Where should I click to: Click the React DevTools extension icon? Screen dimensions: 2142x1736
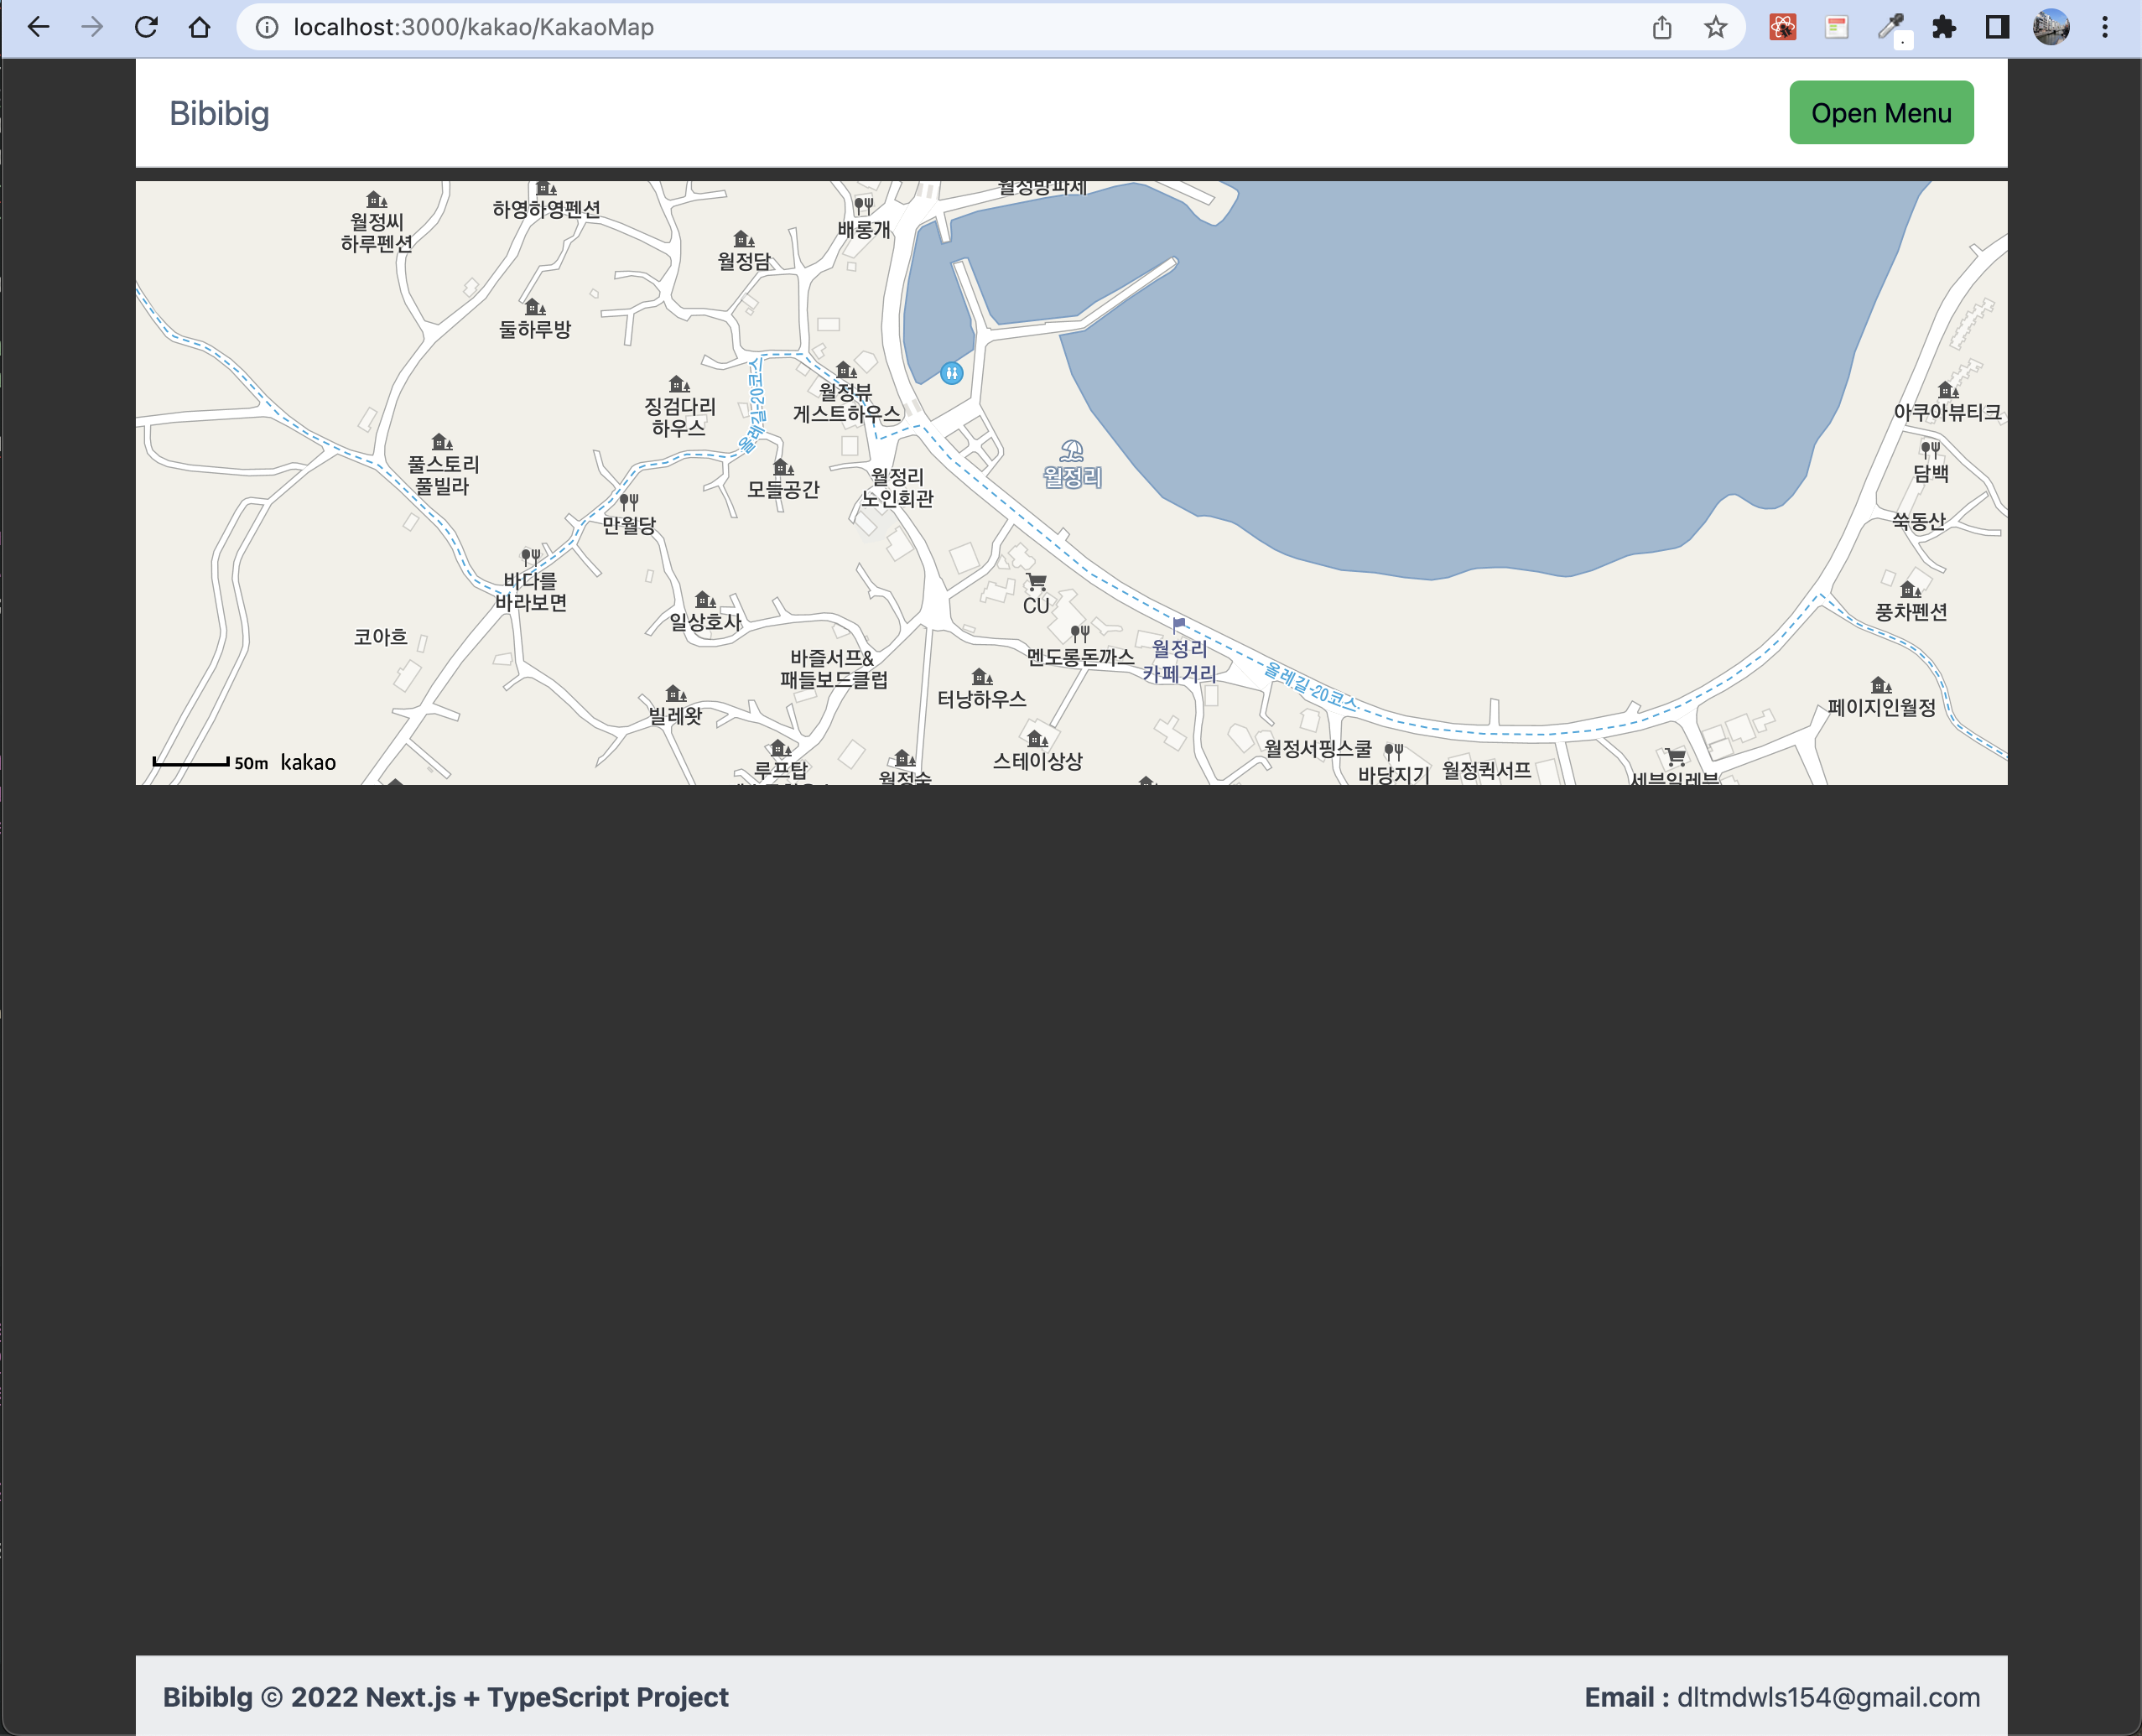(x=1783, y=27)
